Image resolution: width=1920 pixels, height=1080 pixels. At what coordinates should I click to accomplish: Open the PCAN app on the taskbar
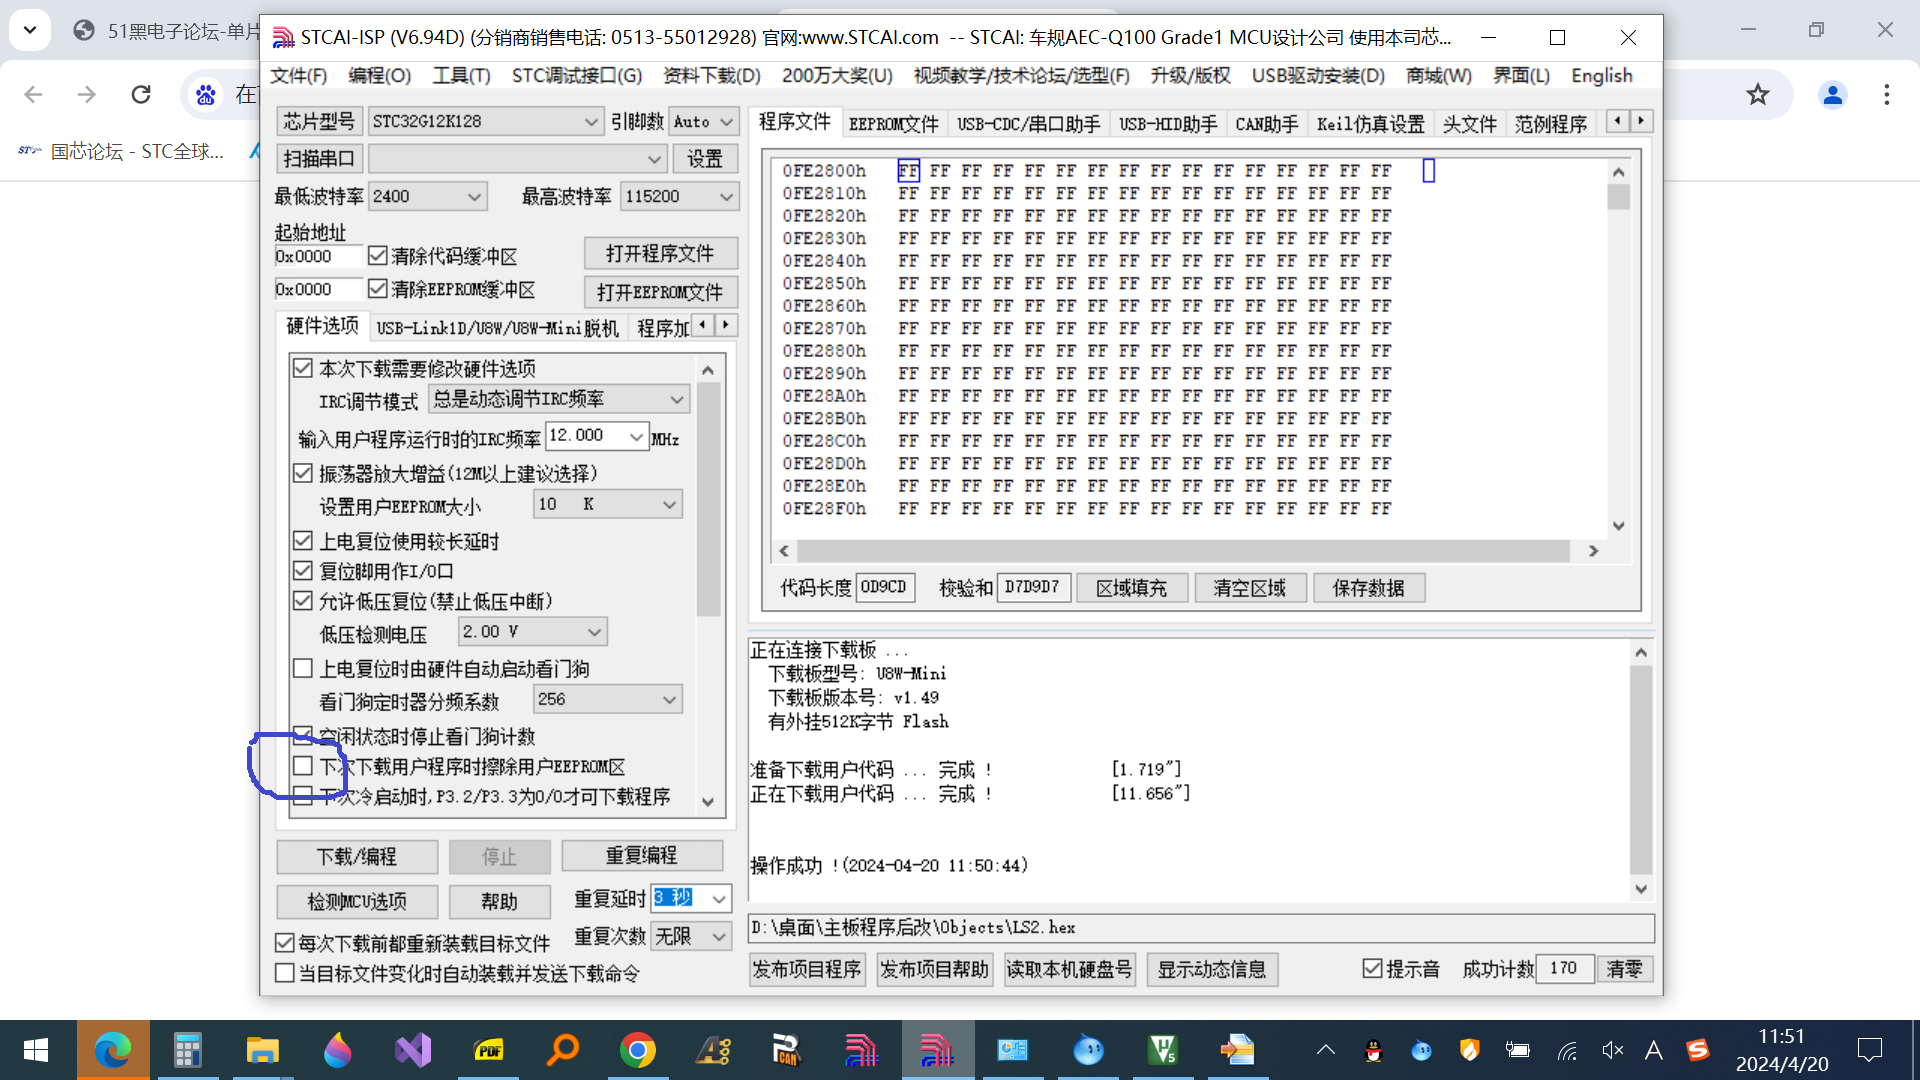click(x=788, y=1050)
